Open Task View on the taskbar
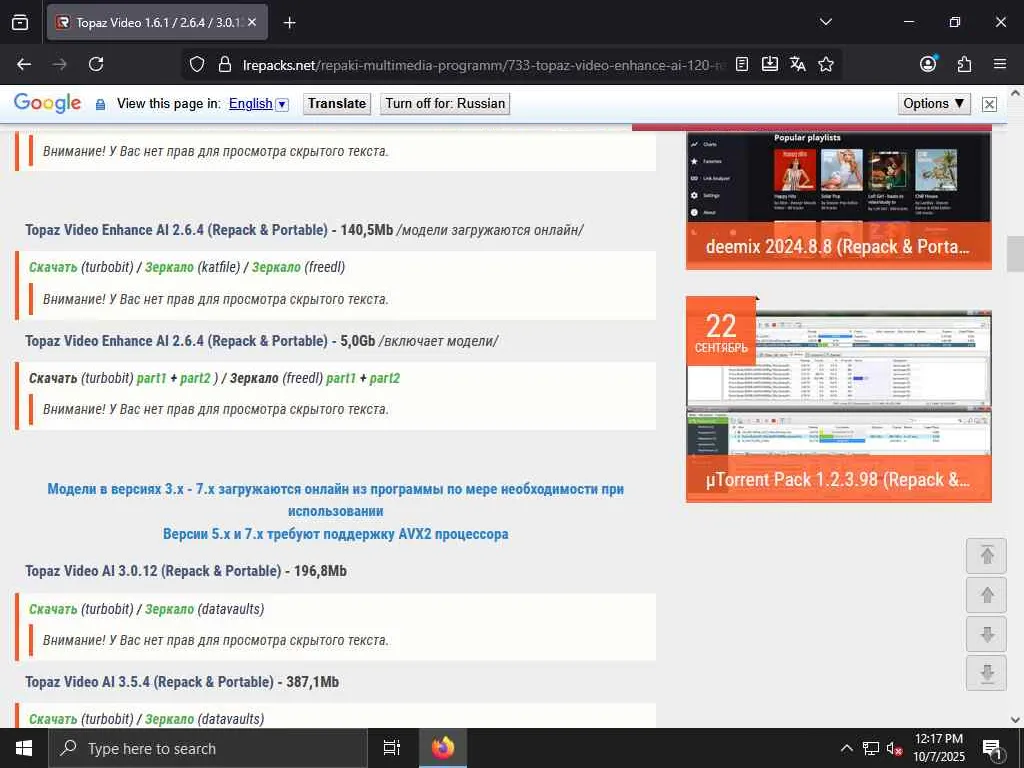1024x768 pixels. pyautogui.click(x=392, y=748)
